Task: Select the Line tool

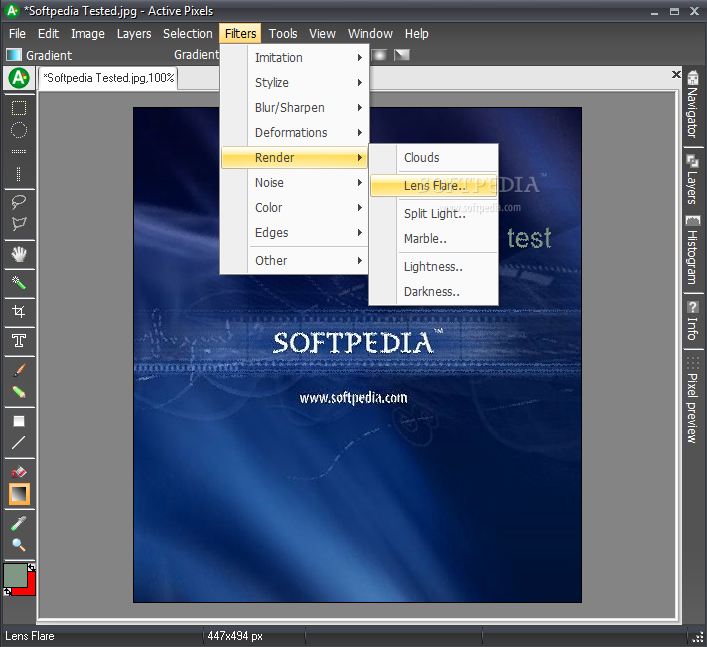Action: (18, 443)
